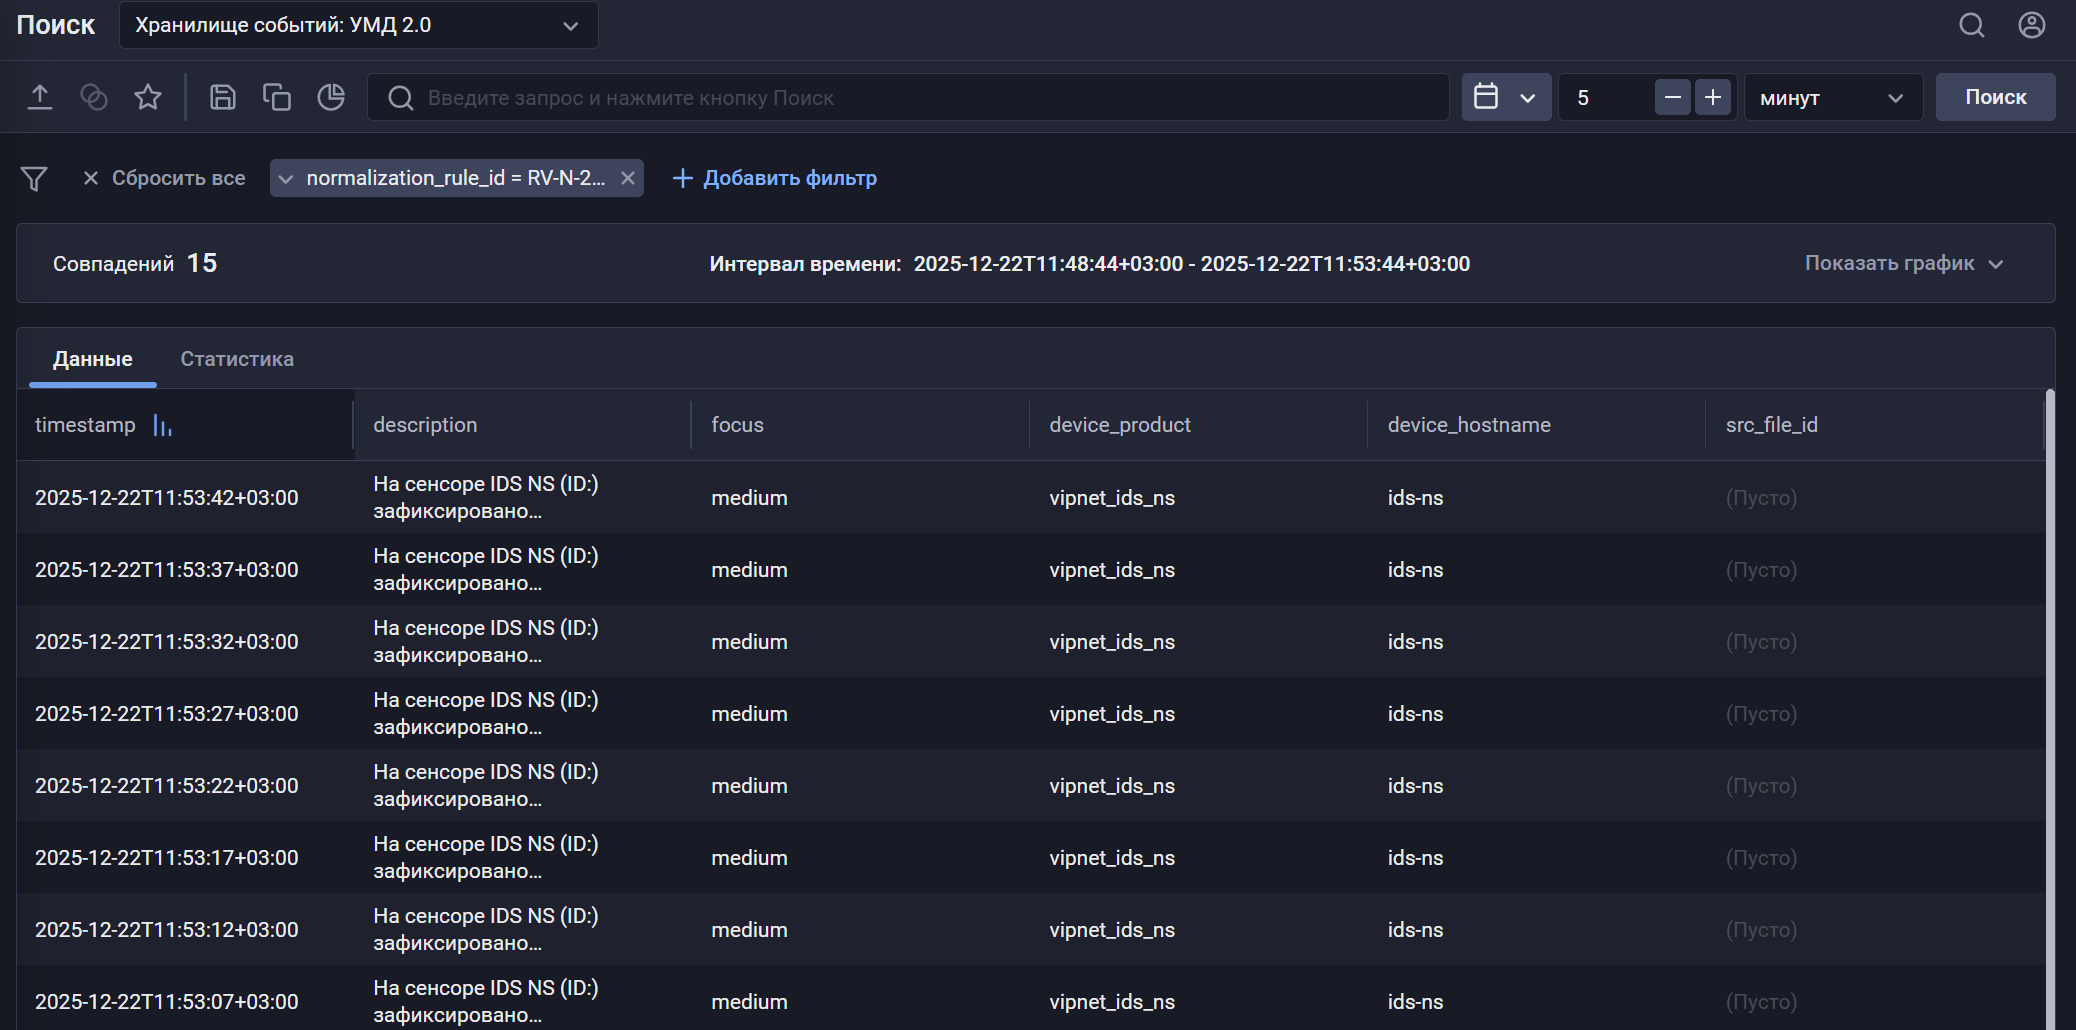This screenshot has height=1030, width=2076.
Task: Click the copy query icon
Action: pos(277,97)
